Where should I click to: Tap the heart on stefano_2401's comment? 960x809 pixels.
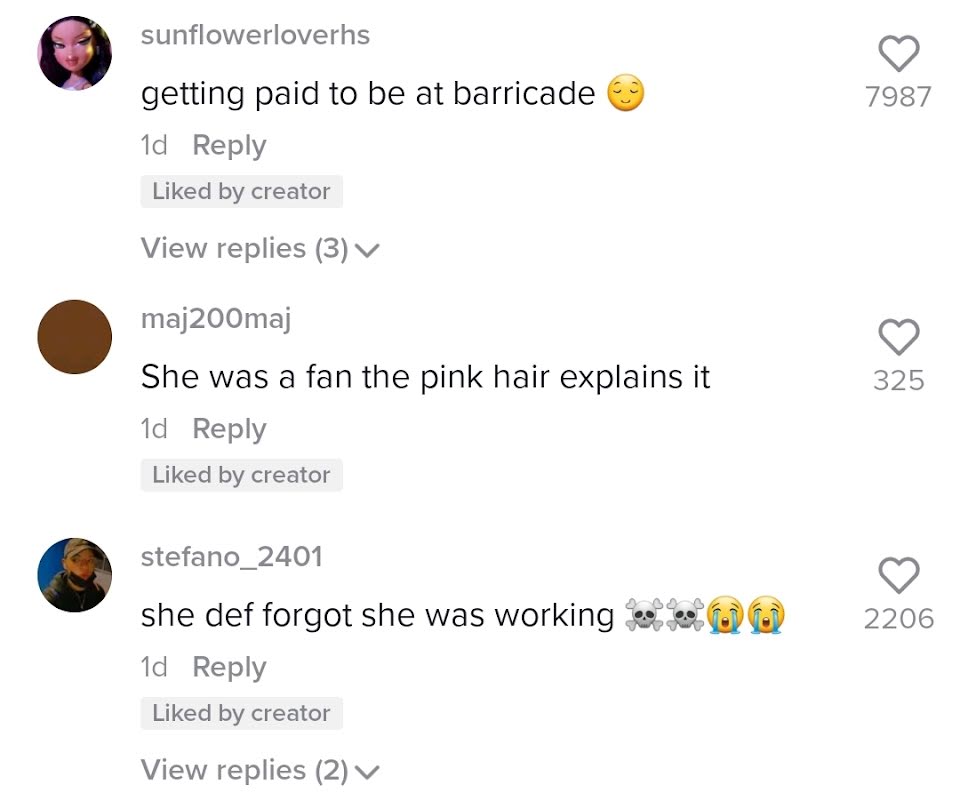pyautogui.click(x=899, y=575)
